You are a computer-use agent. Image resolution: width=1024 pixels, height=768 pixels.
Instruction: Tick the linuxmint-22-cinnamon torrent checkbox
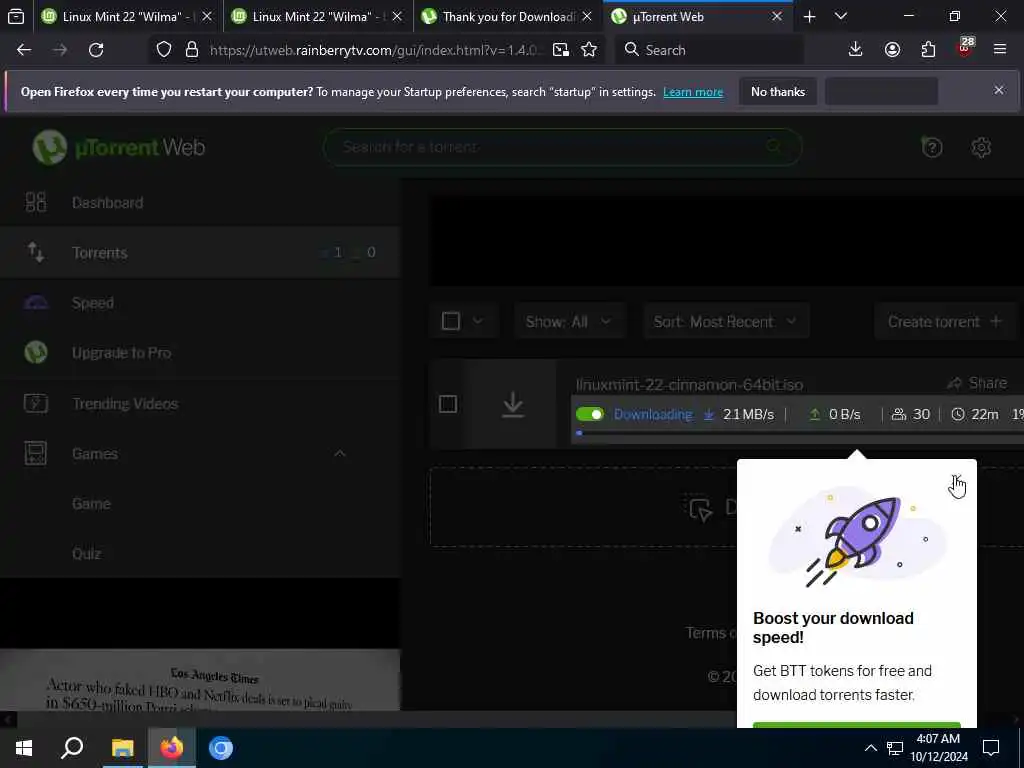(448, 404)
